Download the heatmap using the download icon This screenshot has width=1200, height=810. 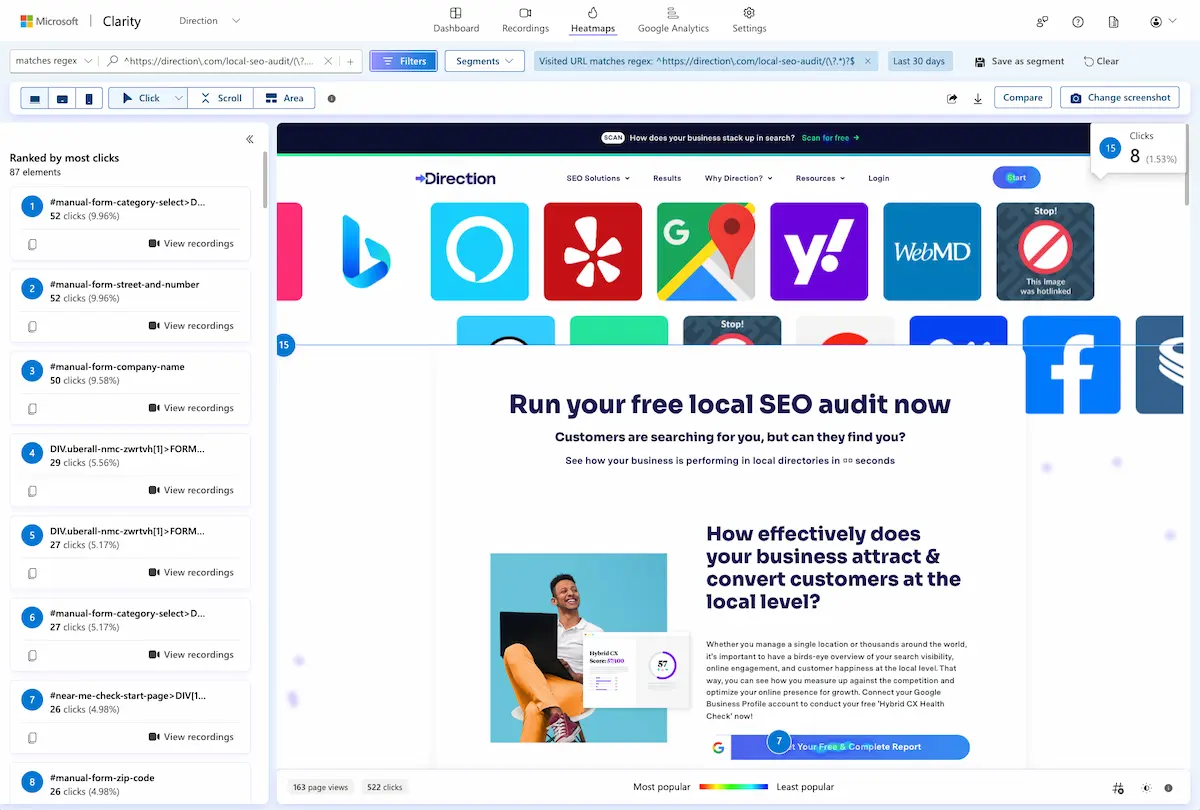pos(977,98)
